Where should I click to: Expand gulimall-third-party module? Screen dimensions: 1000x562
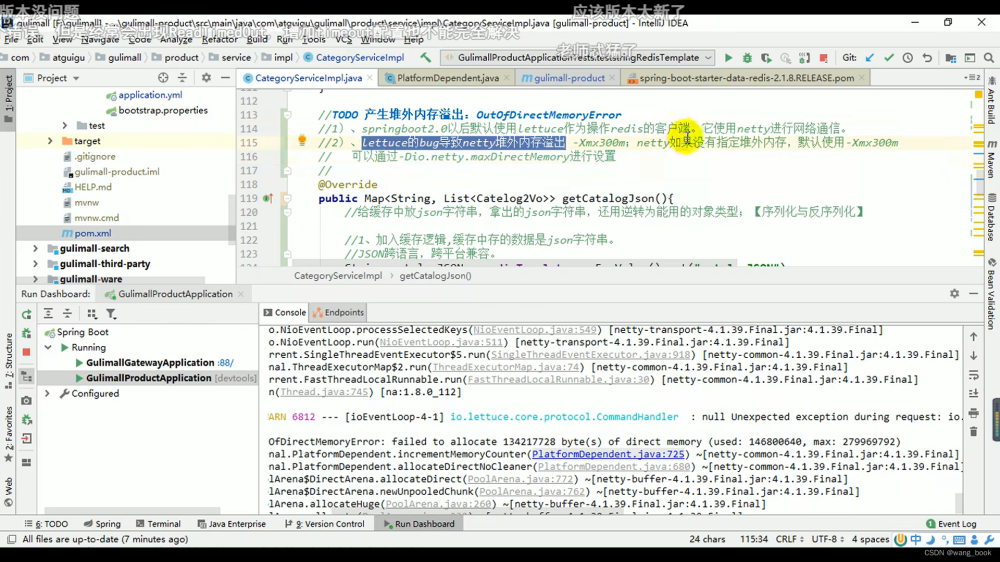click(35, 263)
